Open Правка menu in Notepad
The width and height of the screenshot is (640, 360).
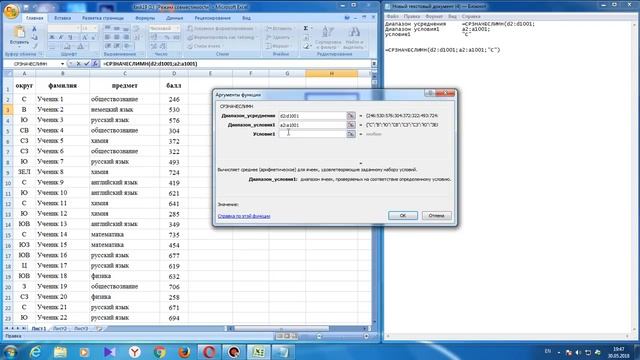[411, 17]
